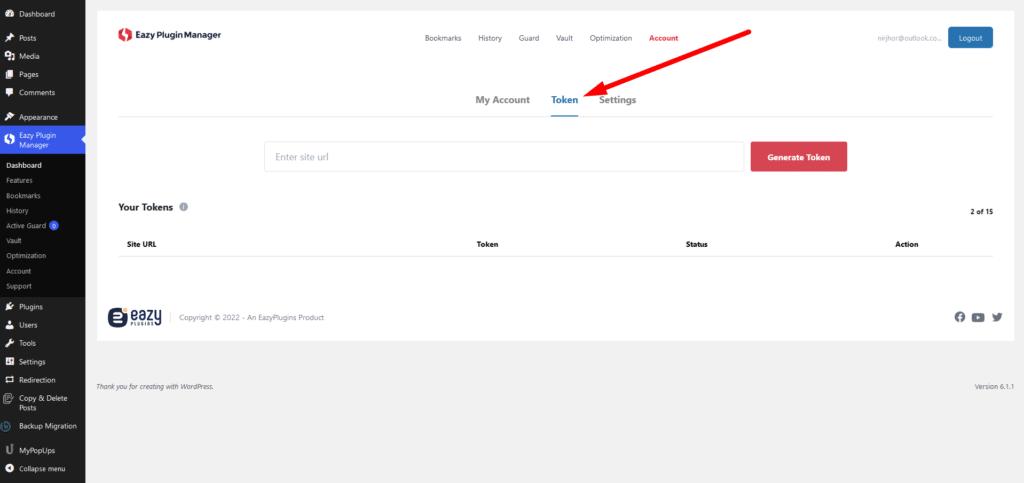Image resolution: width=1024 pixels, height=483 pixels.
Task: Open the Facebook icon in footer
Action: pos(959,317)
